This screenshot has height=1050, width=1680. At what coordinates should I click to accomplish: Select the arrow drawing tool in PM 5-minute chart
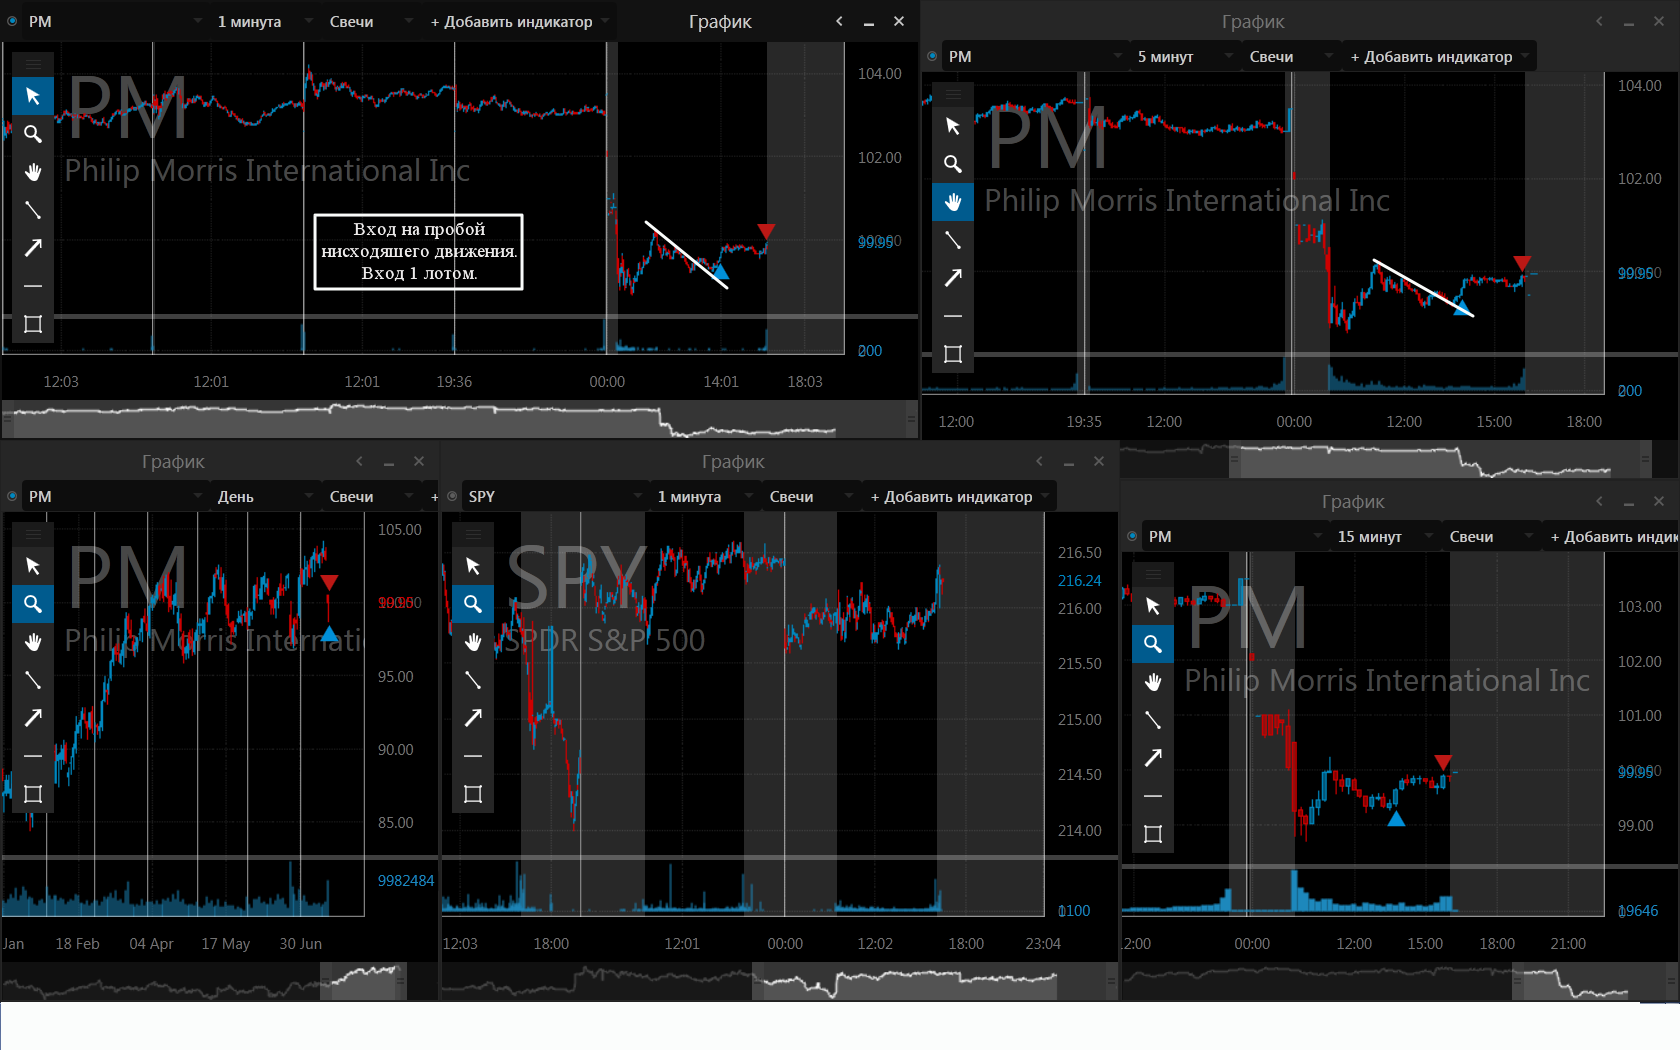pyautogui.click(x=953, y=278)
